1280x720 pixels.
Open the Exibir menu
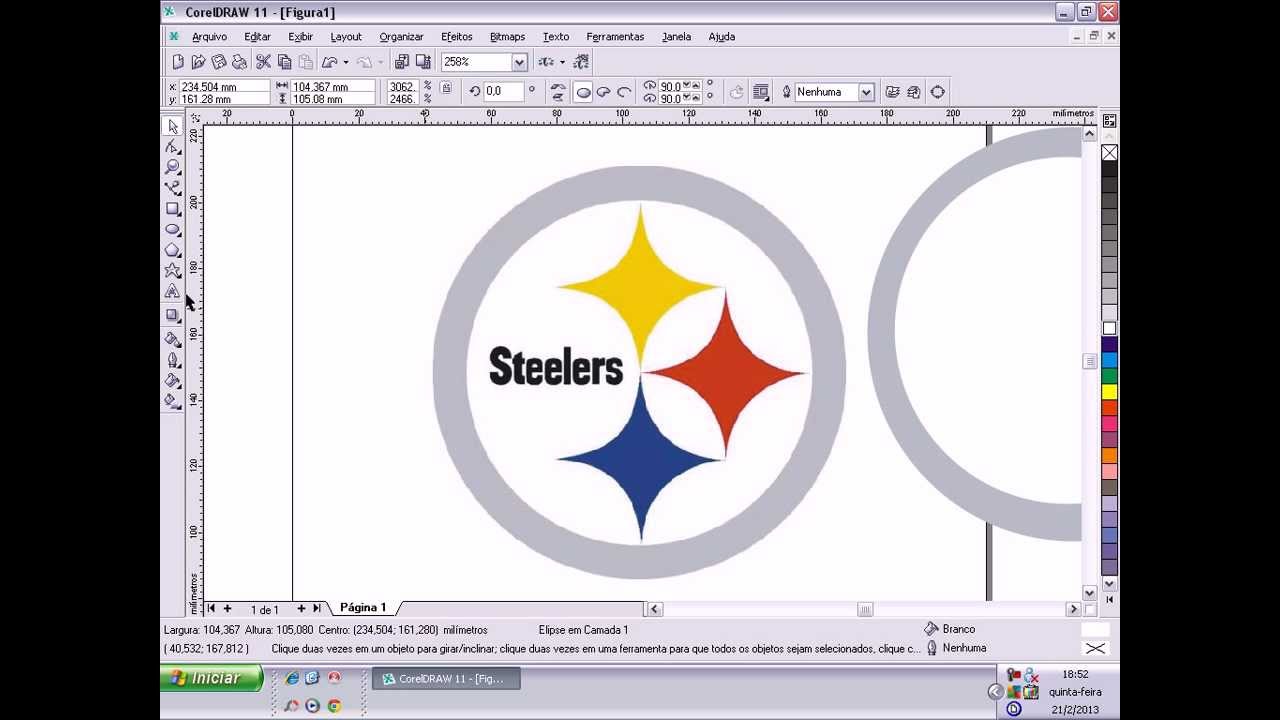(300, 37)
